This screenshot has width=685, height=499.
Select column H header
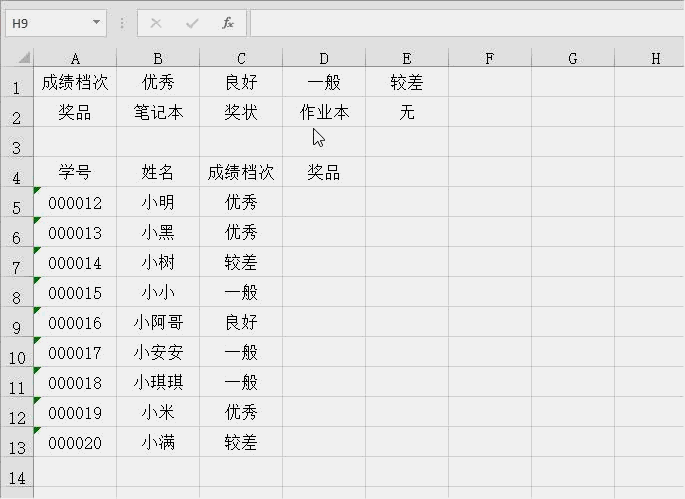point(650,58)
